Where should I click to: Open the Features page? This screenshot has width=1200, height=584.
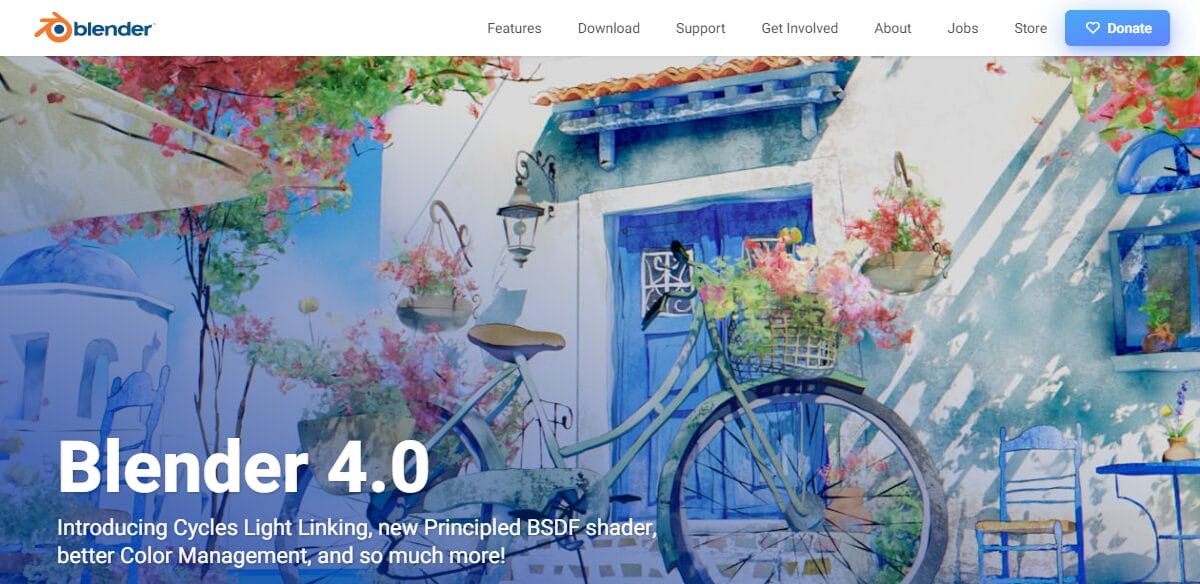click(514, 28)
